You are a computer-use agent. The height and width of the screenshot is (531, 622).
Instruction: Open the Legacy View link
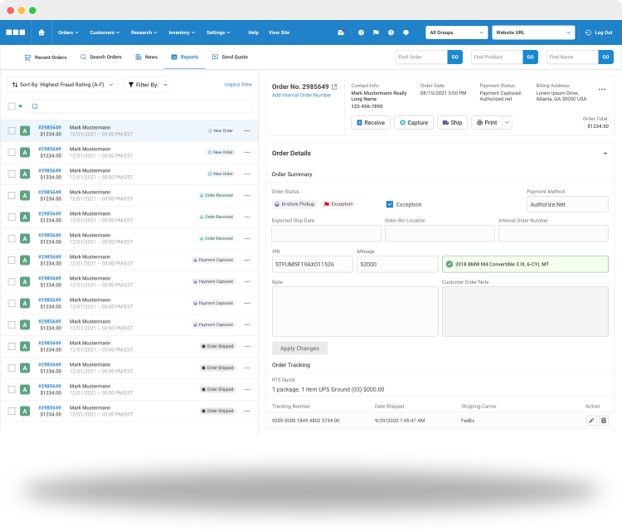(238, 84)
